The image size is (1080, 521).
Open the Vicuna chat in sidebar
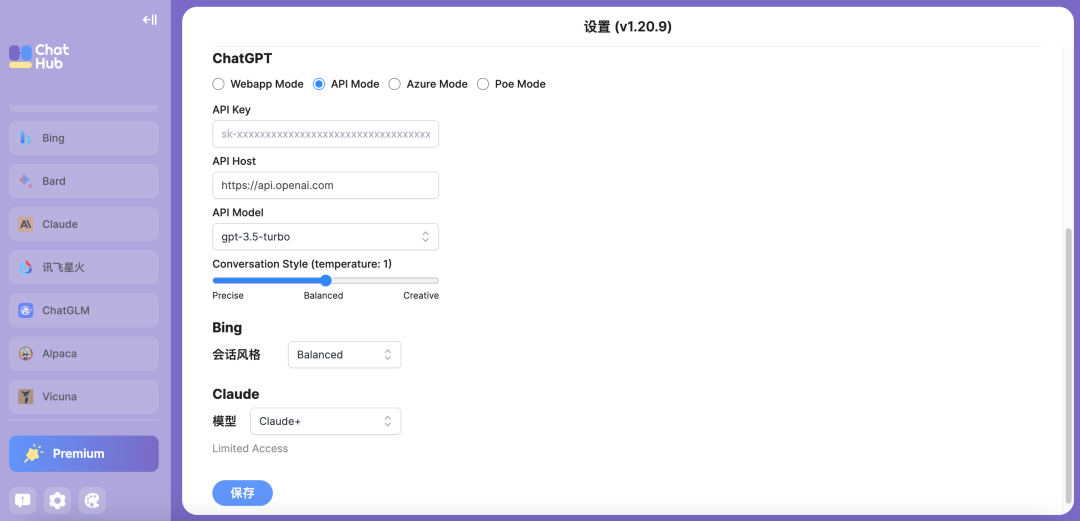coord(84,396)
